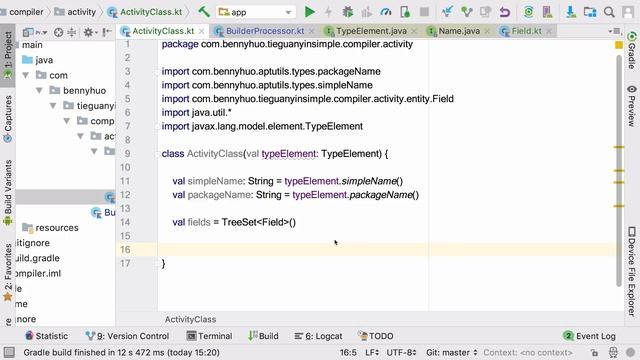
Task: Sync project with Gradle files icon
Action: 529,12
